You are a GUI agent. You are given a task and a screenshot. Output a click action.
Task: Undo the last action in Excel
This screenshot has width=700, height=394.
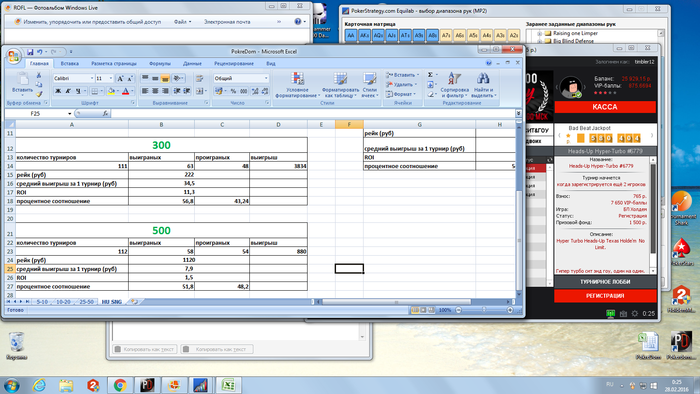click(x=39, y=52)
